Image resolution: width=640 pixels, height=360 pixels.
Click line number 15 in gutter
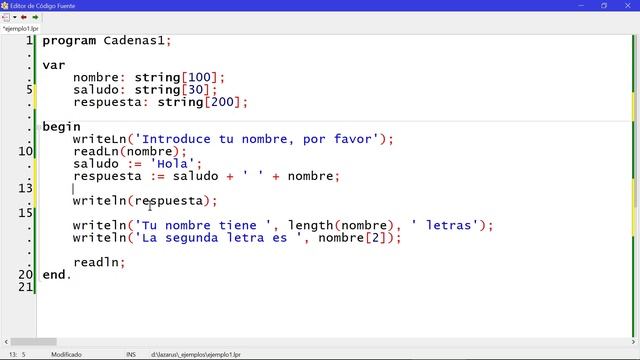25,213
